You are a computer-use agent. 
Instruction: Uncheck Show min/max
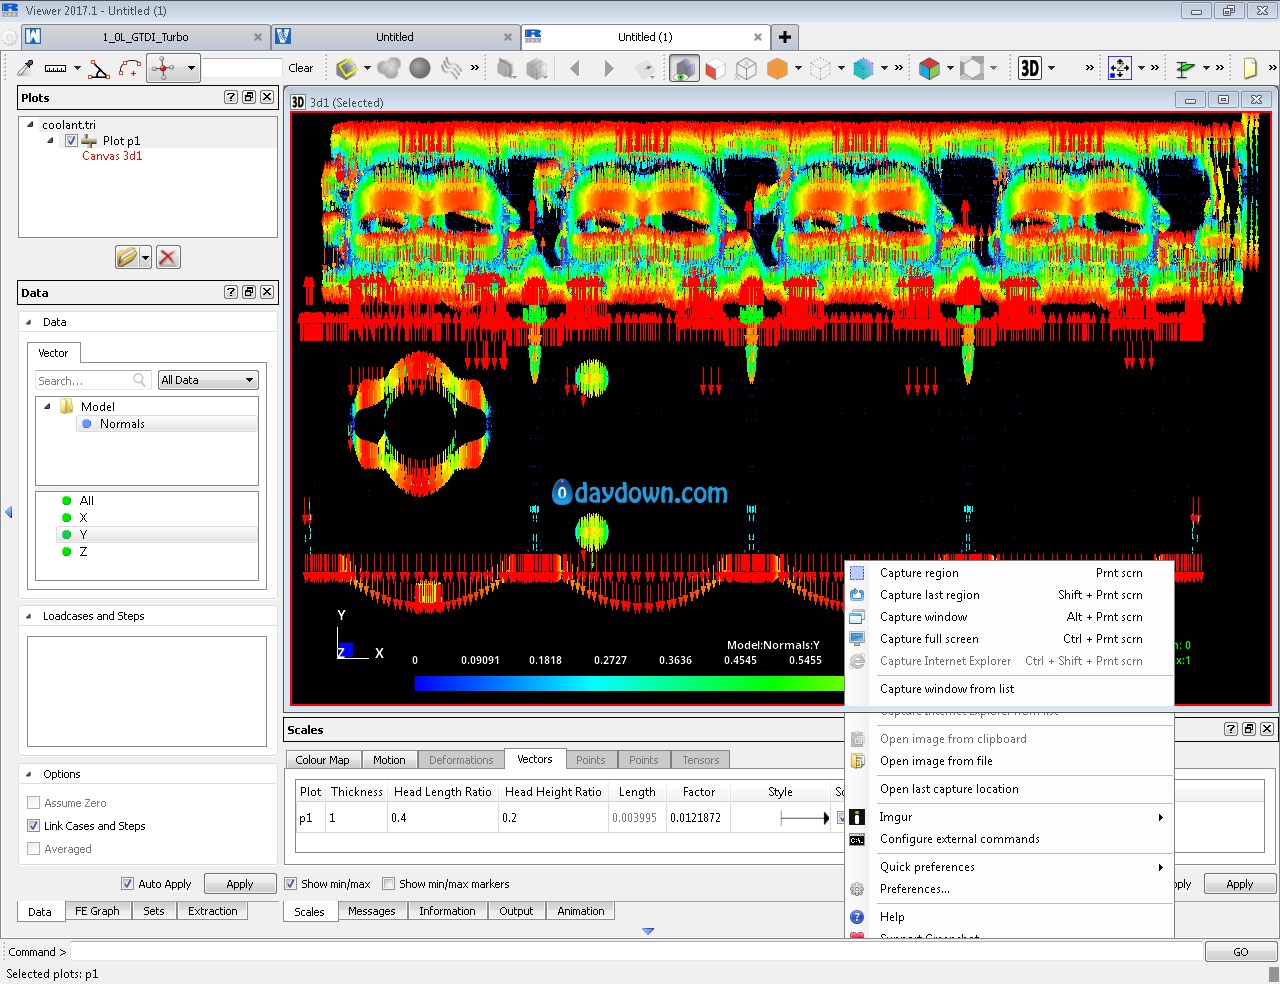(291, 884)
